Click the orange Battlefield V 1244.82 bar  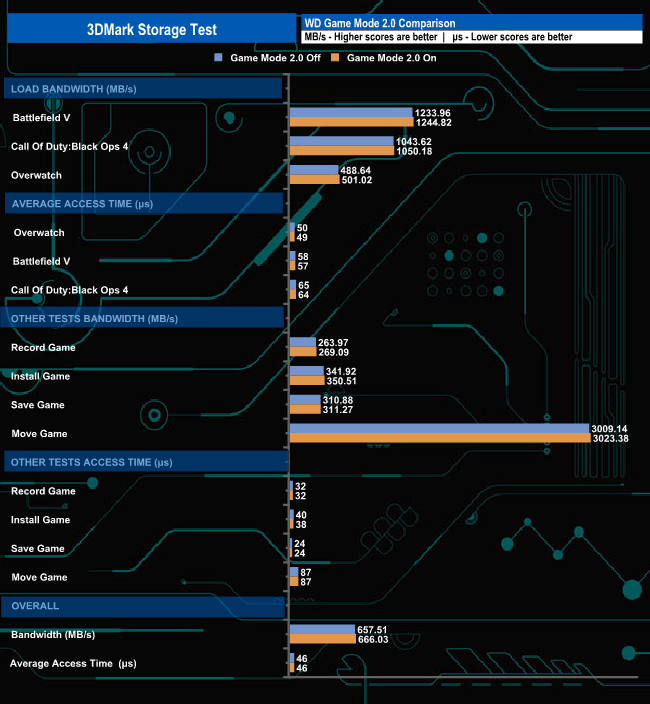pyautogui.click(x=351, y=122)
